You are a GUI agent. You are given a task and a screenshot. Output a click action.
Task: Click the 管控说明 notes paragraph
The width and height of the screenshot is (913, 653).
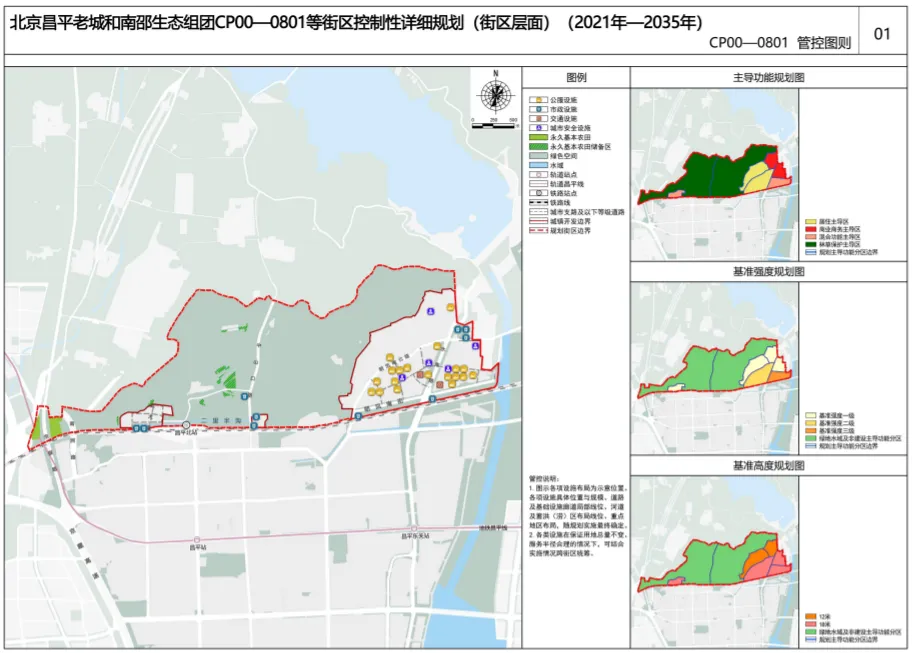[576, 516]
